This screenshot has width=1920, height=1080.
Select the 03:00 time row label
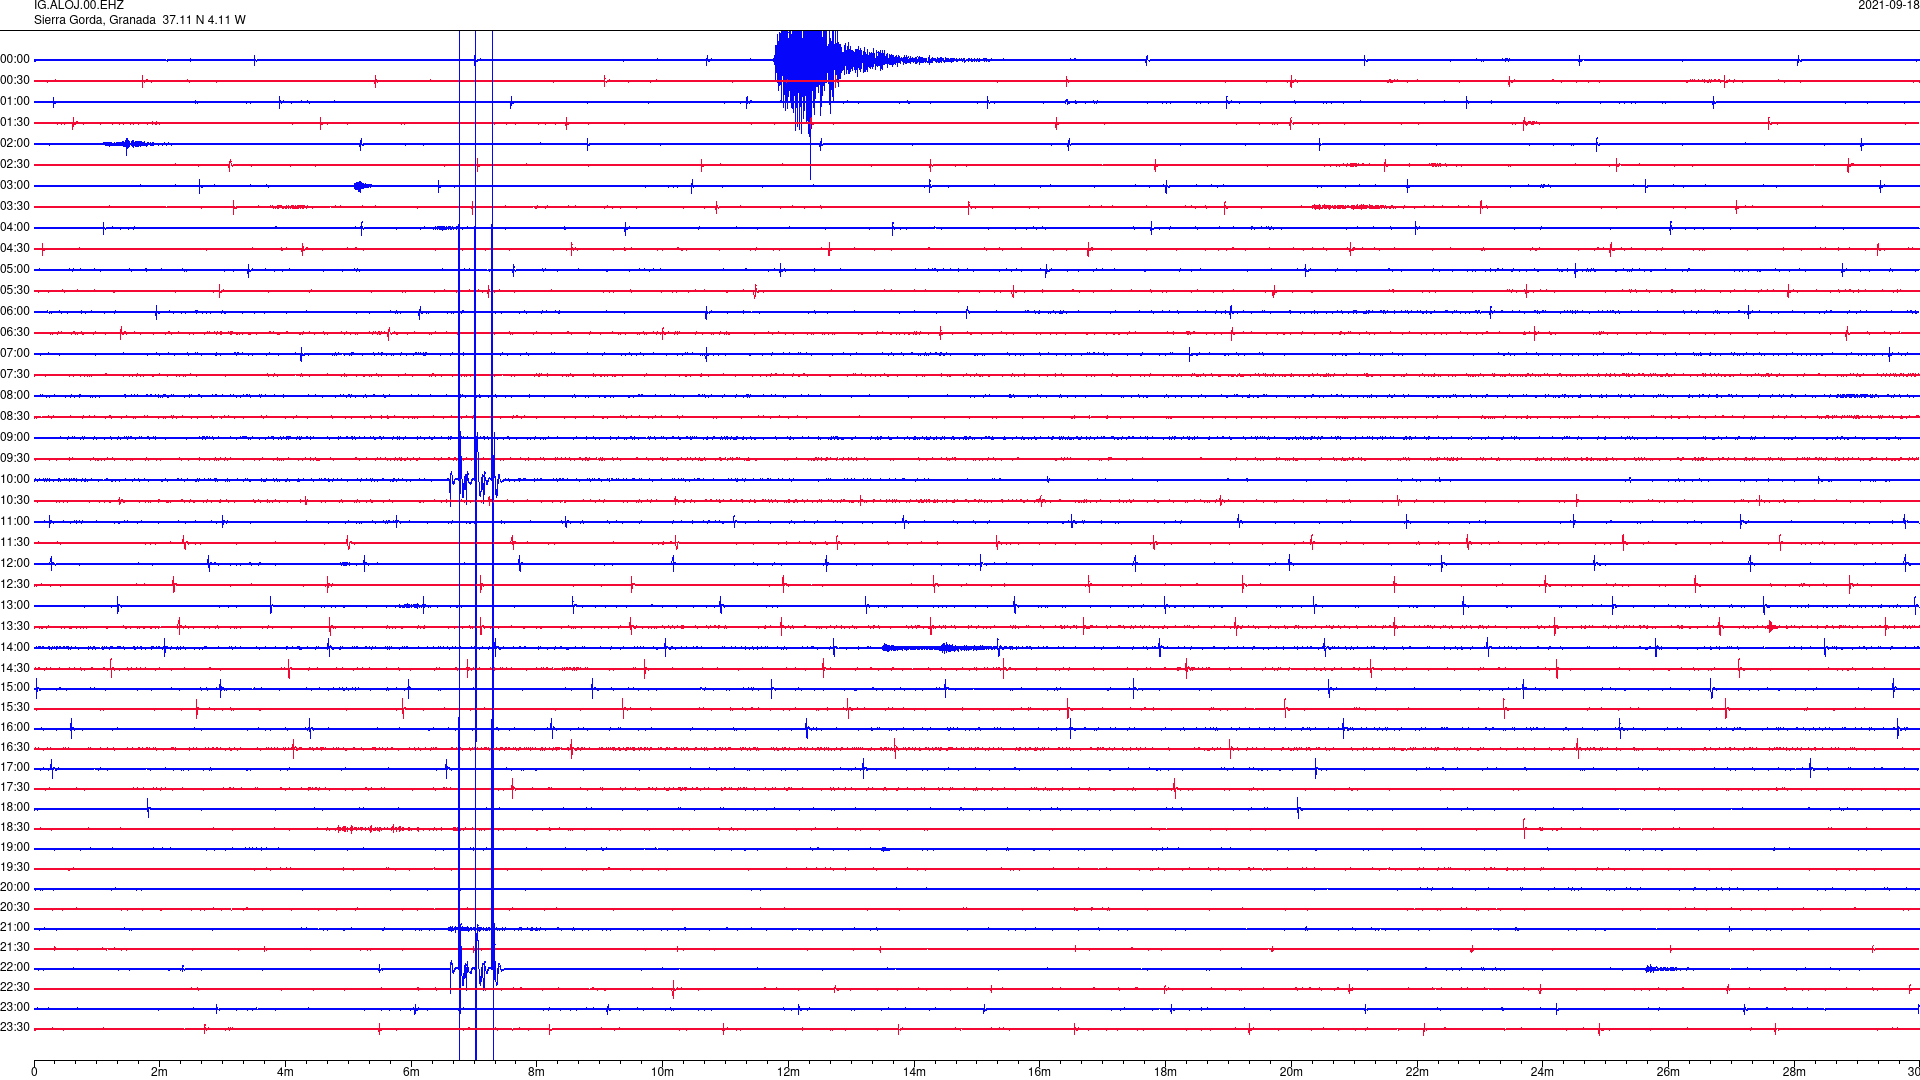(15, 186)
